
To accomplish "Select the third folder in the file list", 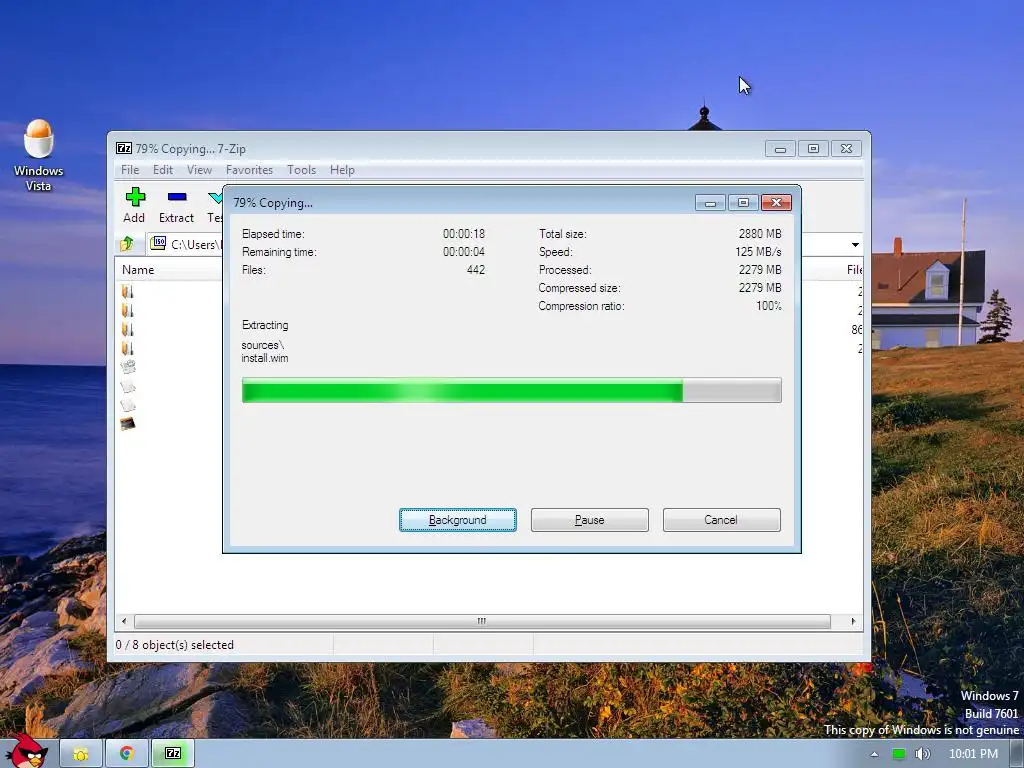I will 127,329.
